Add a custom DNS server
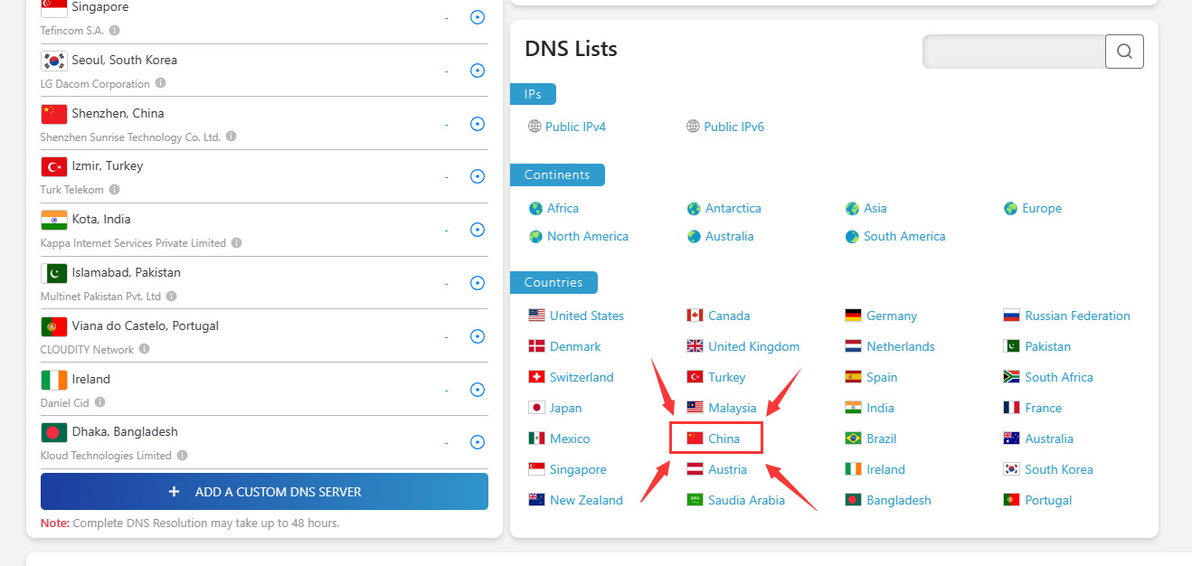Screen dimensions: 1192x566 [264, 492]
